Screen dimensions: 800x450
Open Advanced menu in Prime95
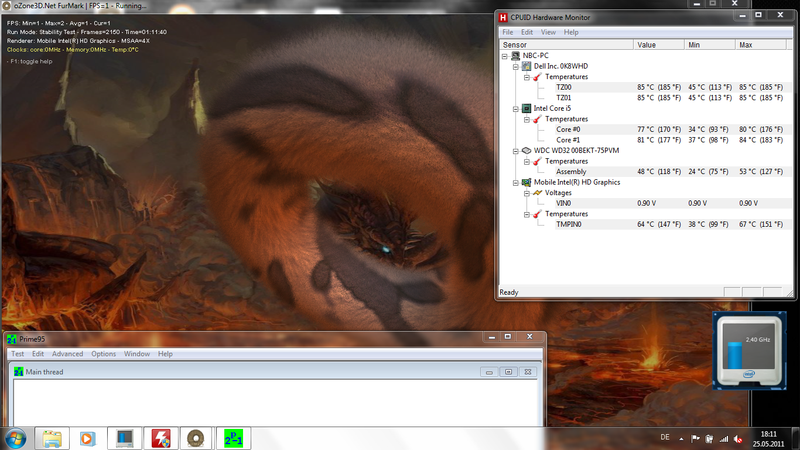tap(67, 354)
